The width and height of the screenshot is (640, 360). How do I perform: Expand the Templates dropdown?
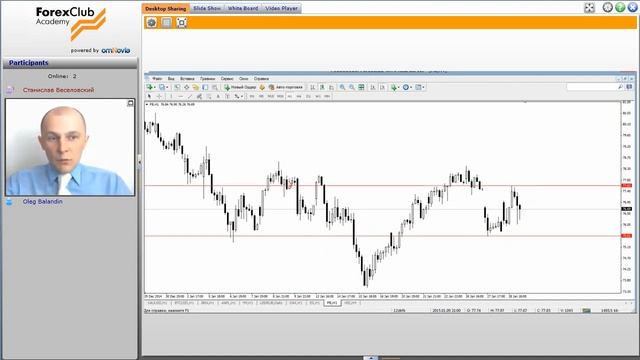tap(423, 87)
